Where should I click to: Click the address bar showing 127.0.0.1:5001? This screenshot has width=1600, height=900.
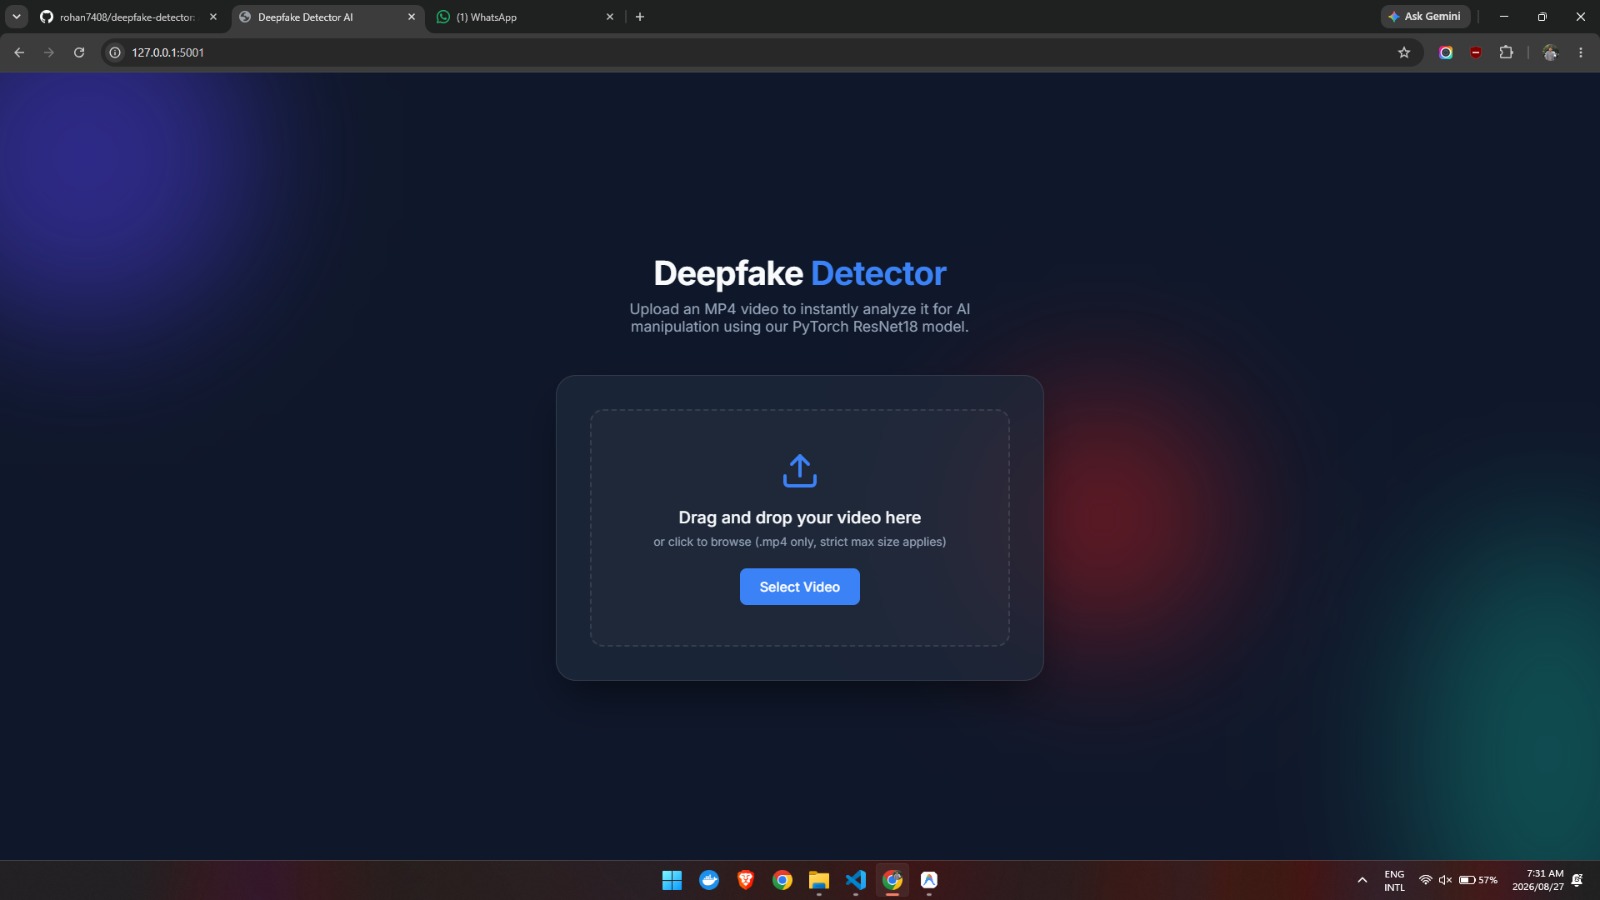760,52
